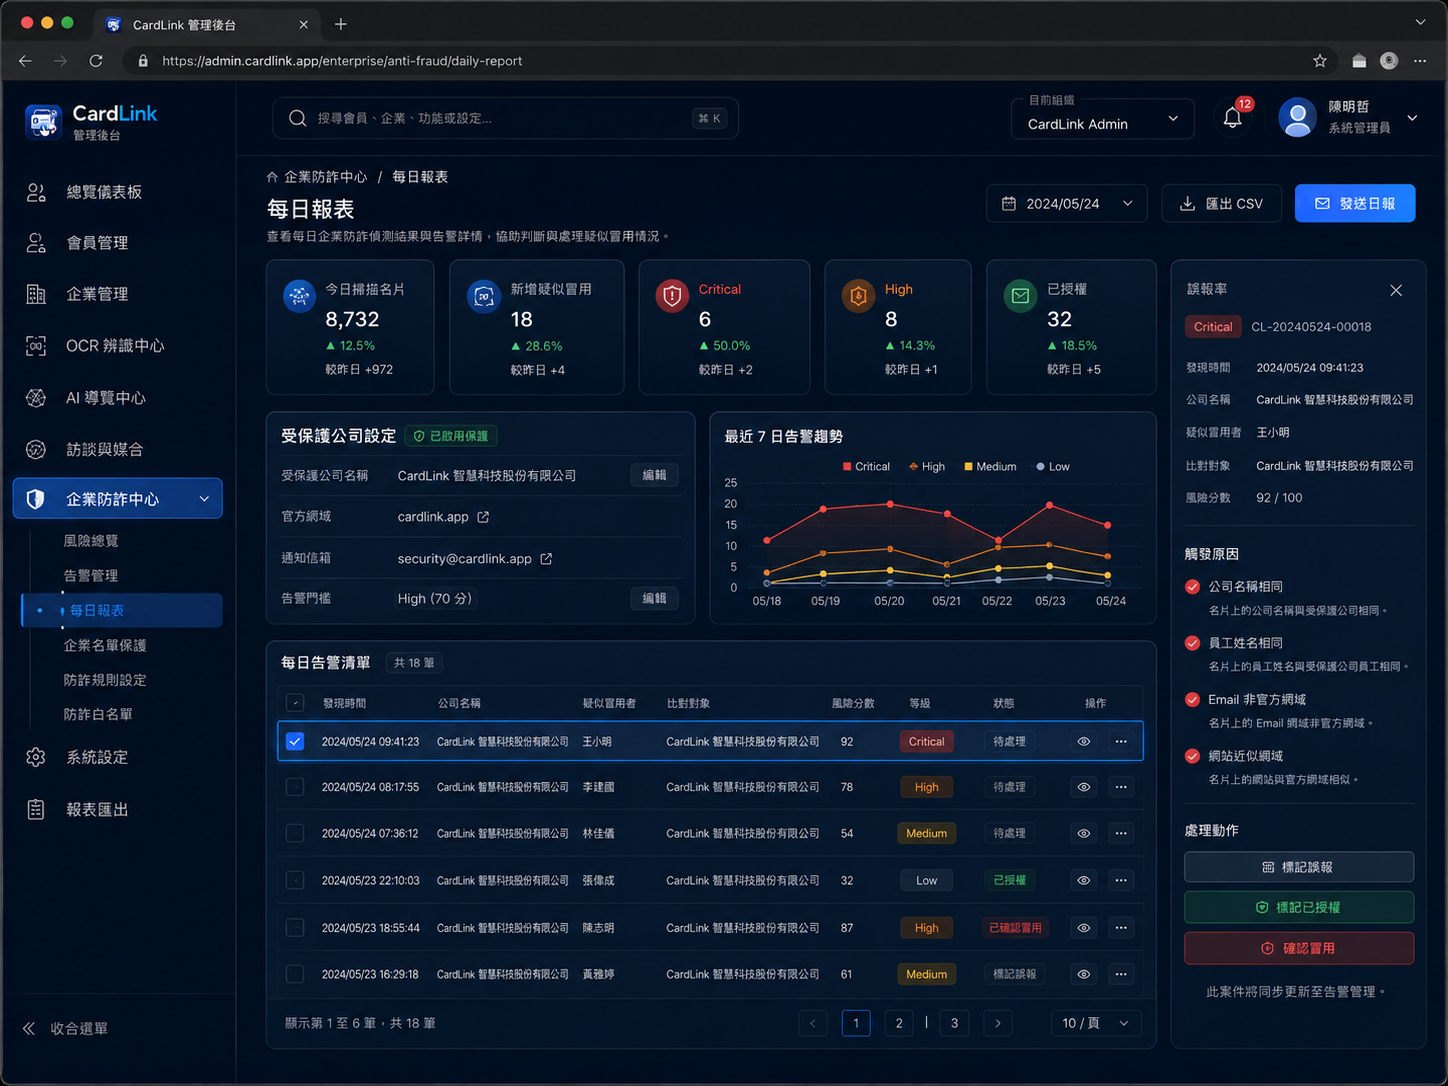The height and width of the screenshot is (1086, 1448).
Task: Reload the browser page
Action: point(96,61)
